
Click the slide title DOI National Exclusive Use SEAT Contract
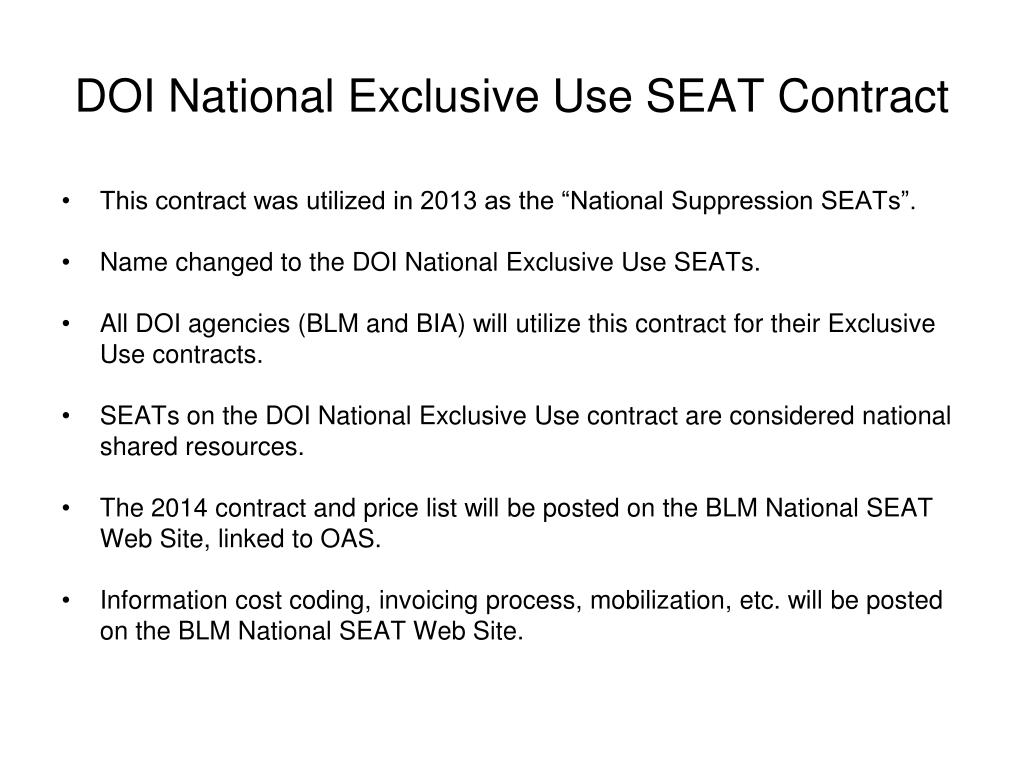point(512,97)
